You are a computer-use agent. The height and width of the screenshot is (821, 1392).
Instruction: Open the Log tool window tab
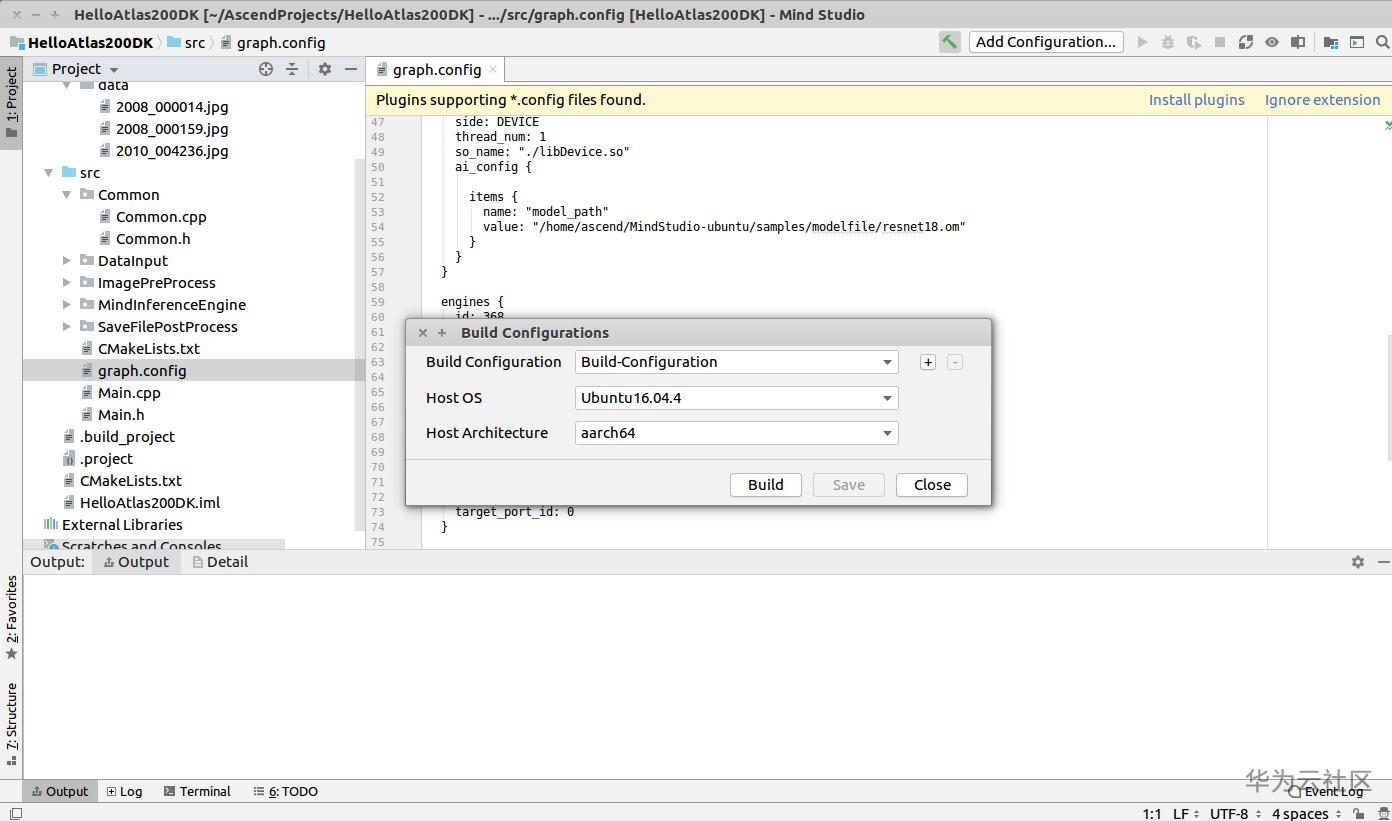(125, 791)
